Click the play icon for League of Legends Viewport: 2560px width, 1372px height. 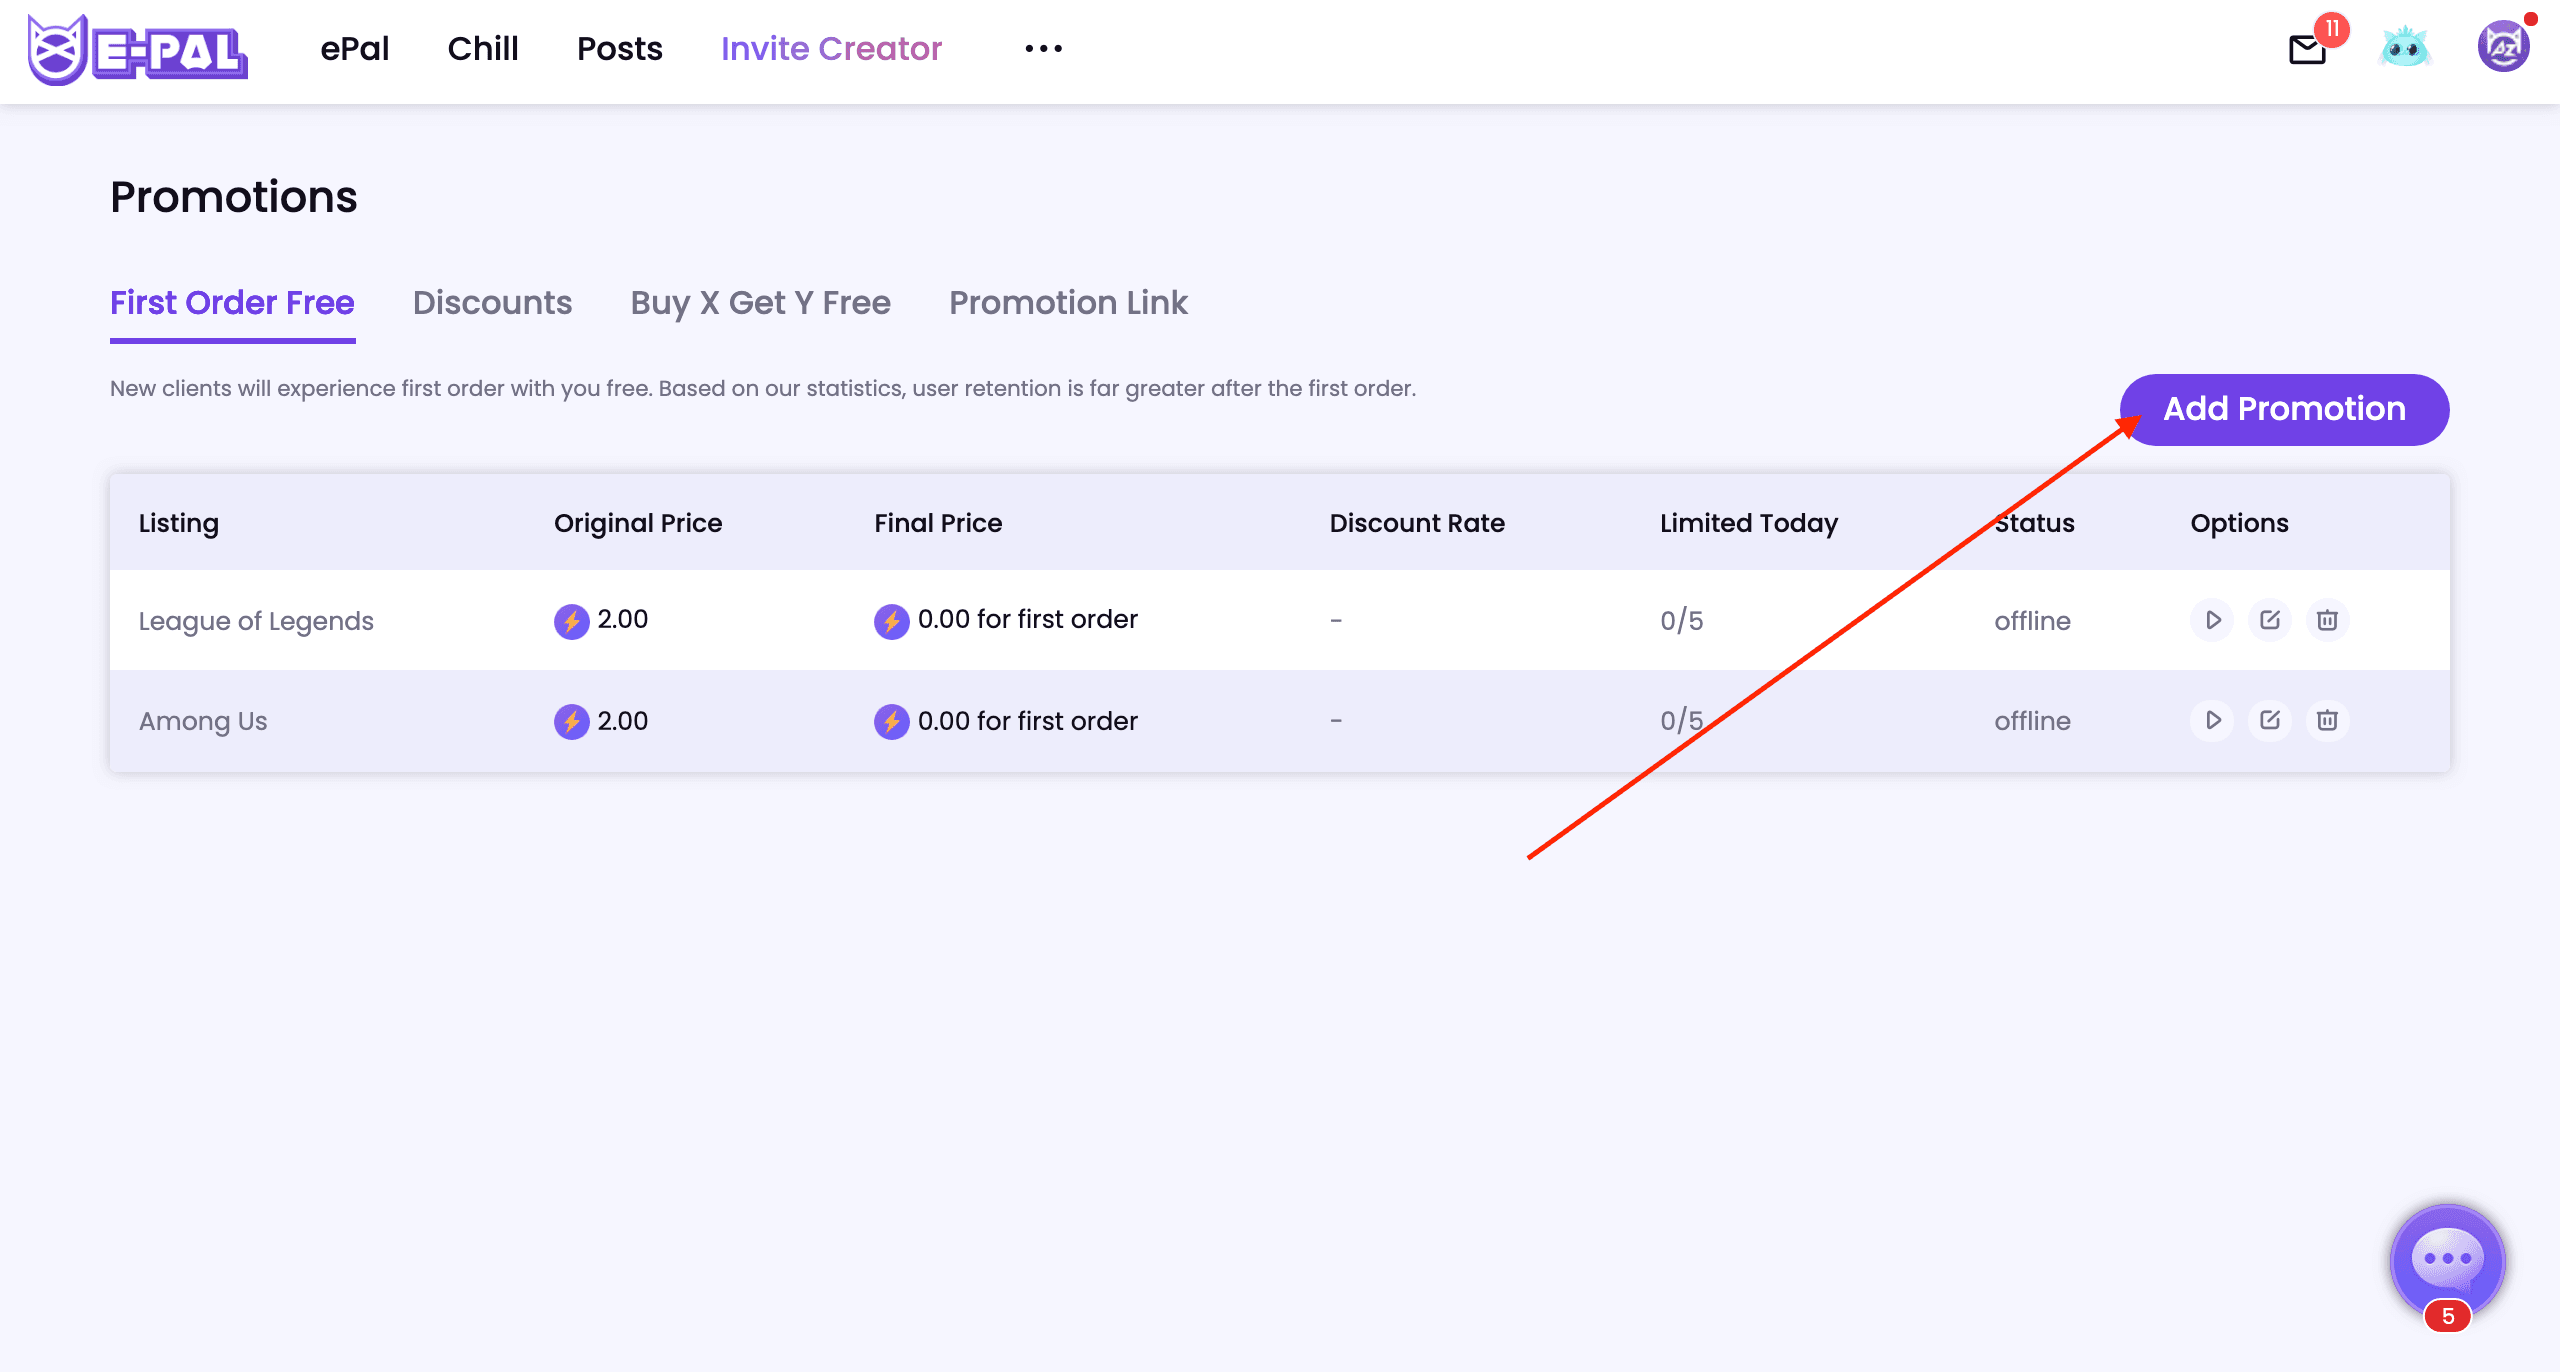(x=2215, y=618)
